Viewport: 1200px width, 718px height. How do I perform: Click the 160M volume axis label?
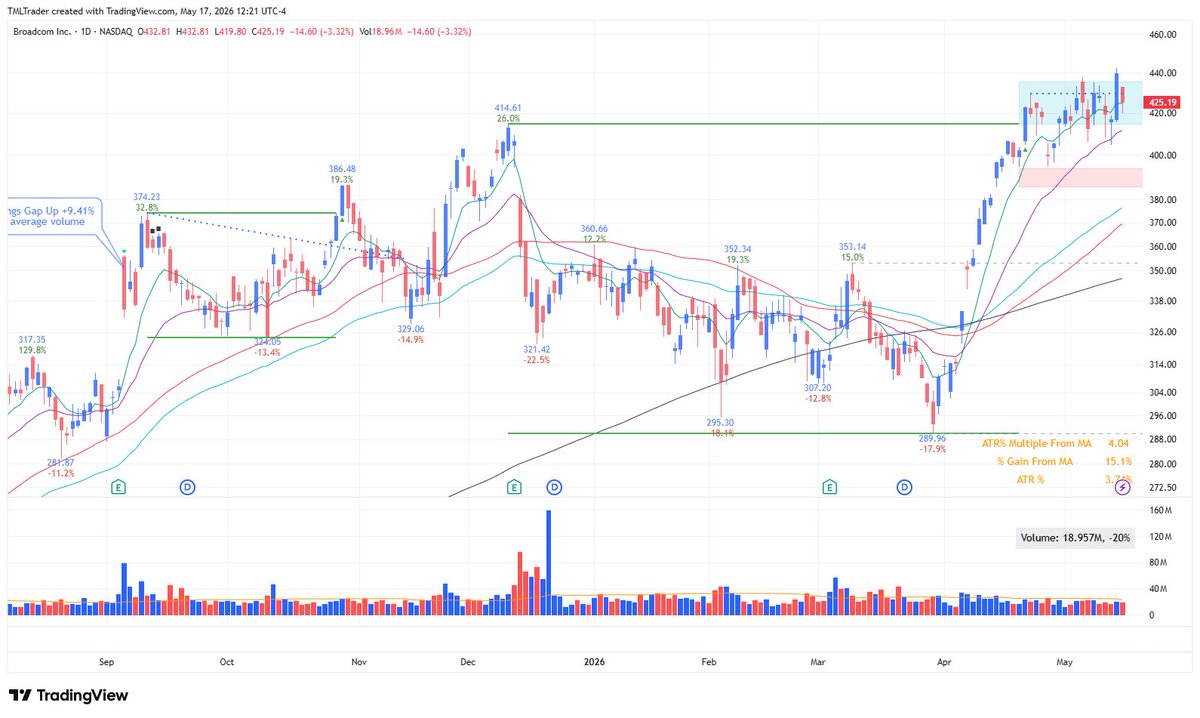click(1161, 511)
